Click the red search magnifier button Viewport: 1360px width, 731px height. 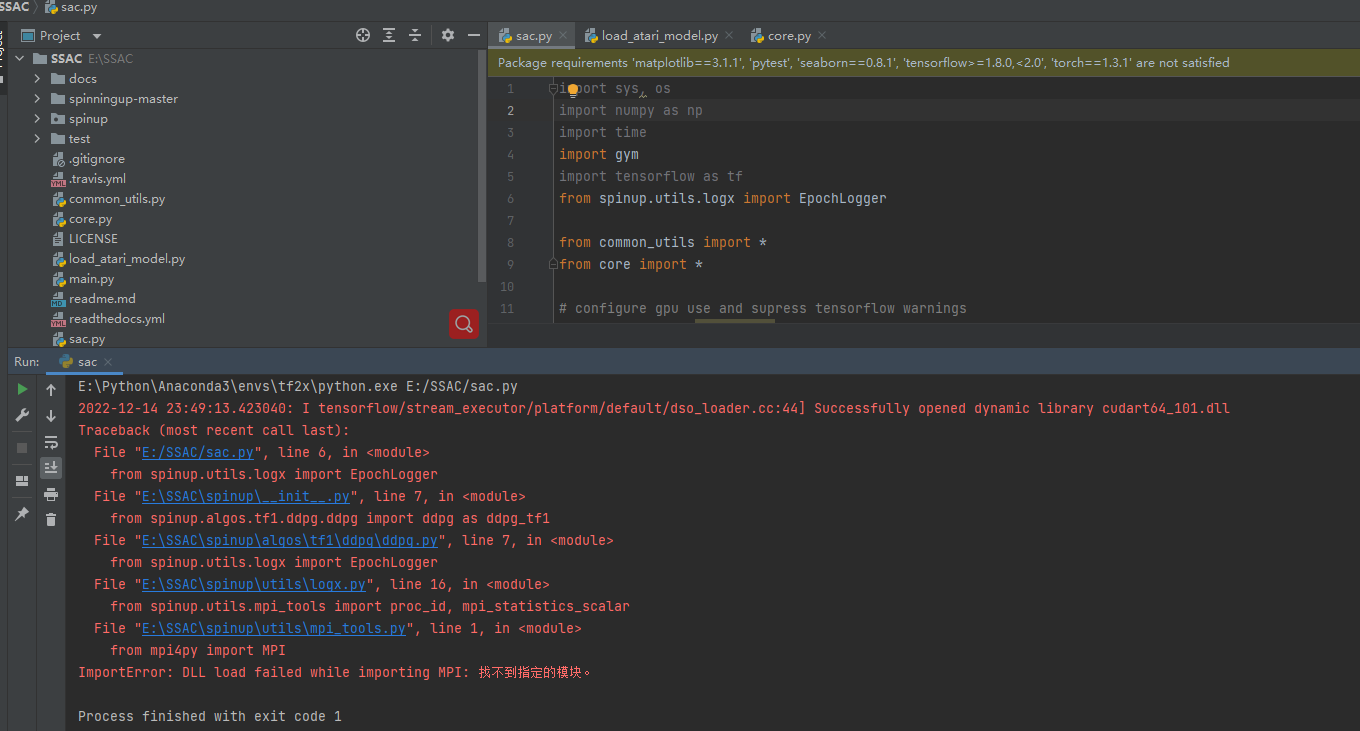tap(464, 324)
